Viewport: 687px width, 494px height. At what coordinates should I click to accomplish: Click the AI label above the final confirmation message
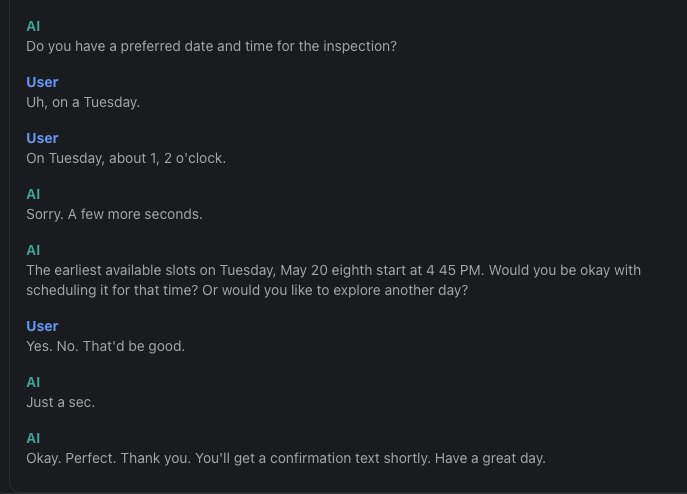(x=33, y=438)
